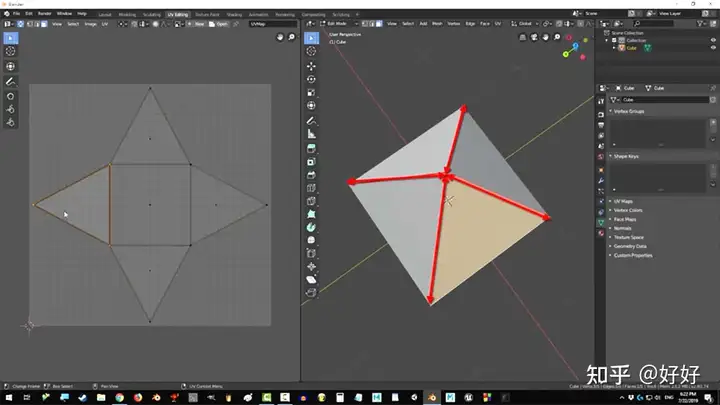Viewport: 720px width, 405px height.
Task: Select the Move tool in the 3D viewport toolbar
Action: click(311, 65)
